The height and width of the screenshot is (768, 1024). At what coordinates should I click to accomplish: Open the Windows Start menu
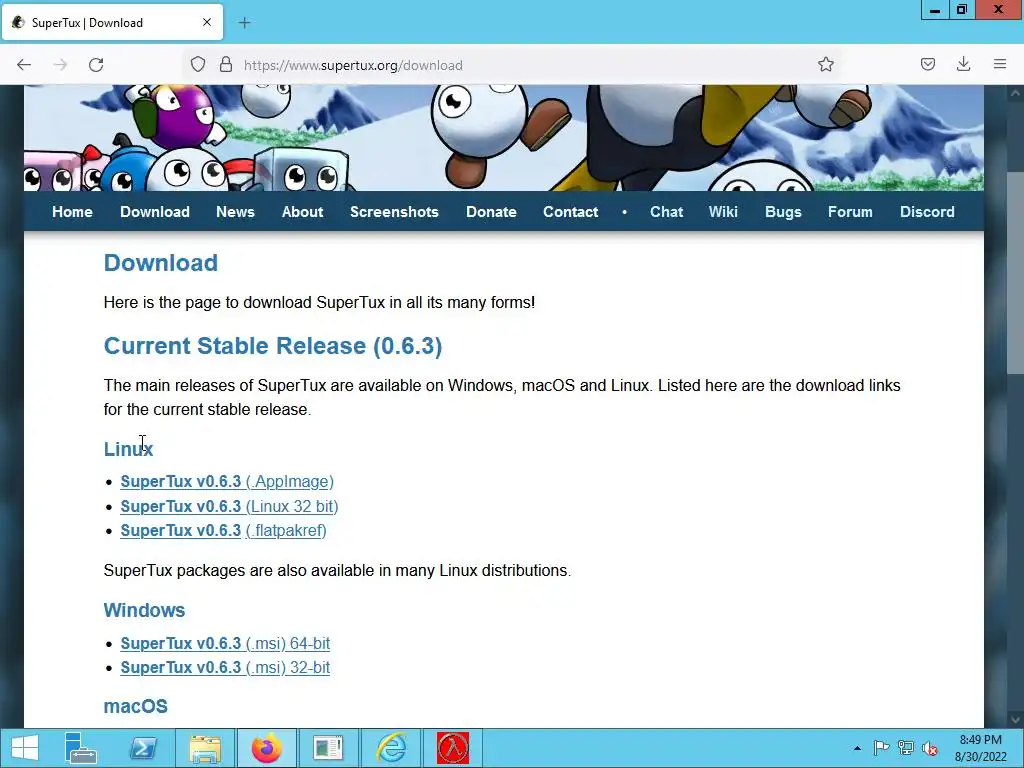[25, 748]
